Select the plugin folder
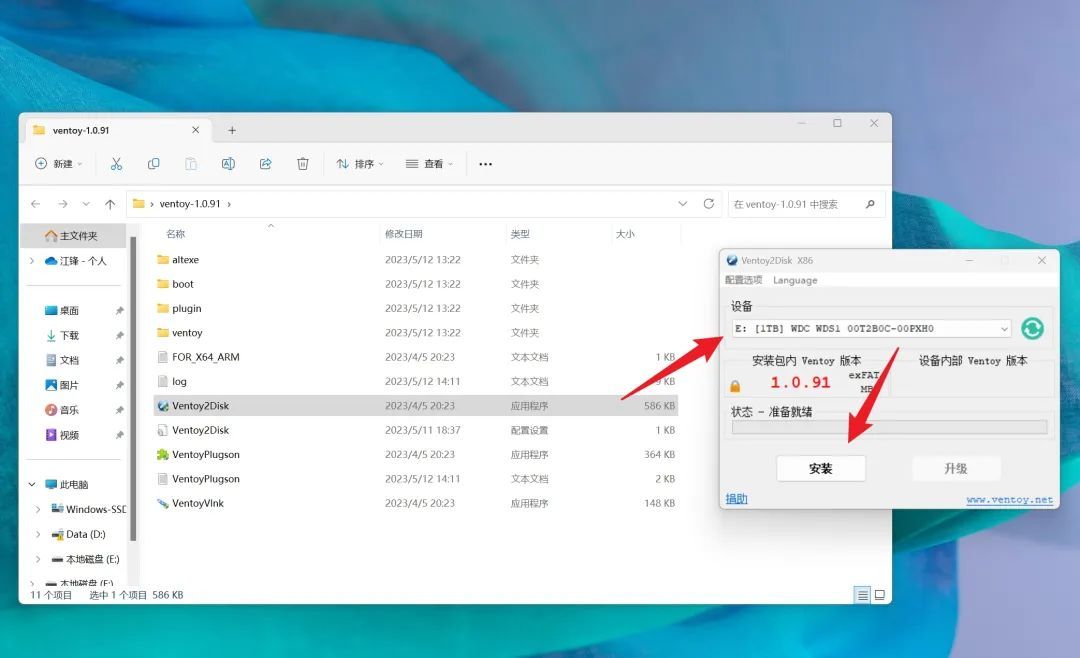Image resolution: width=1080 pixels, height=658 pixels. pos(416,309)
